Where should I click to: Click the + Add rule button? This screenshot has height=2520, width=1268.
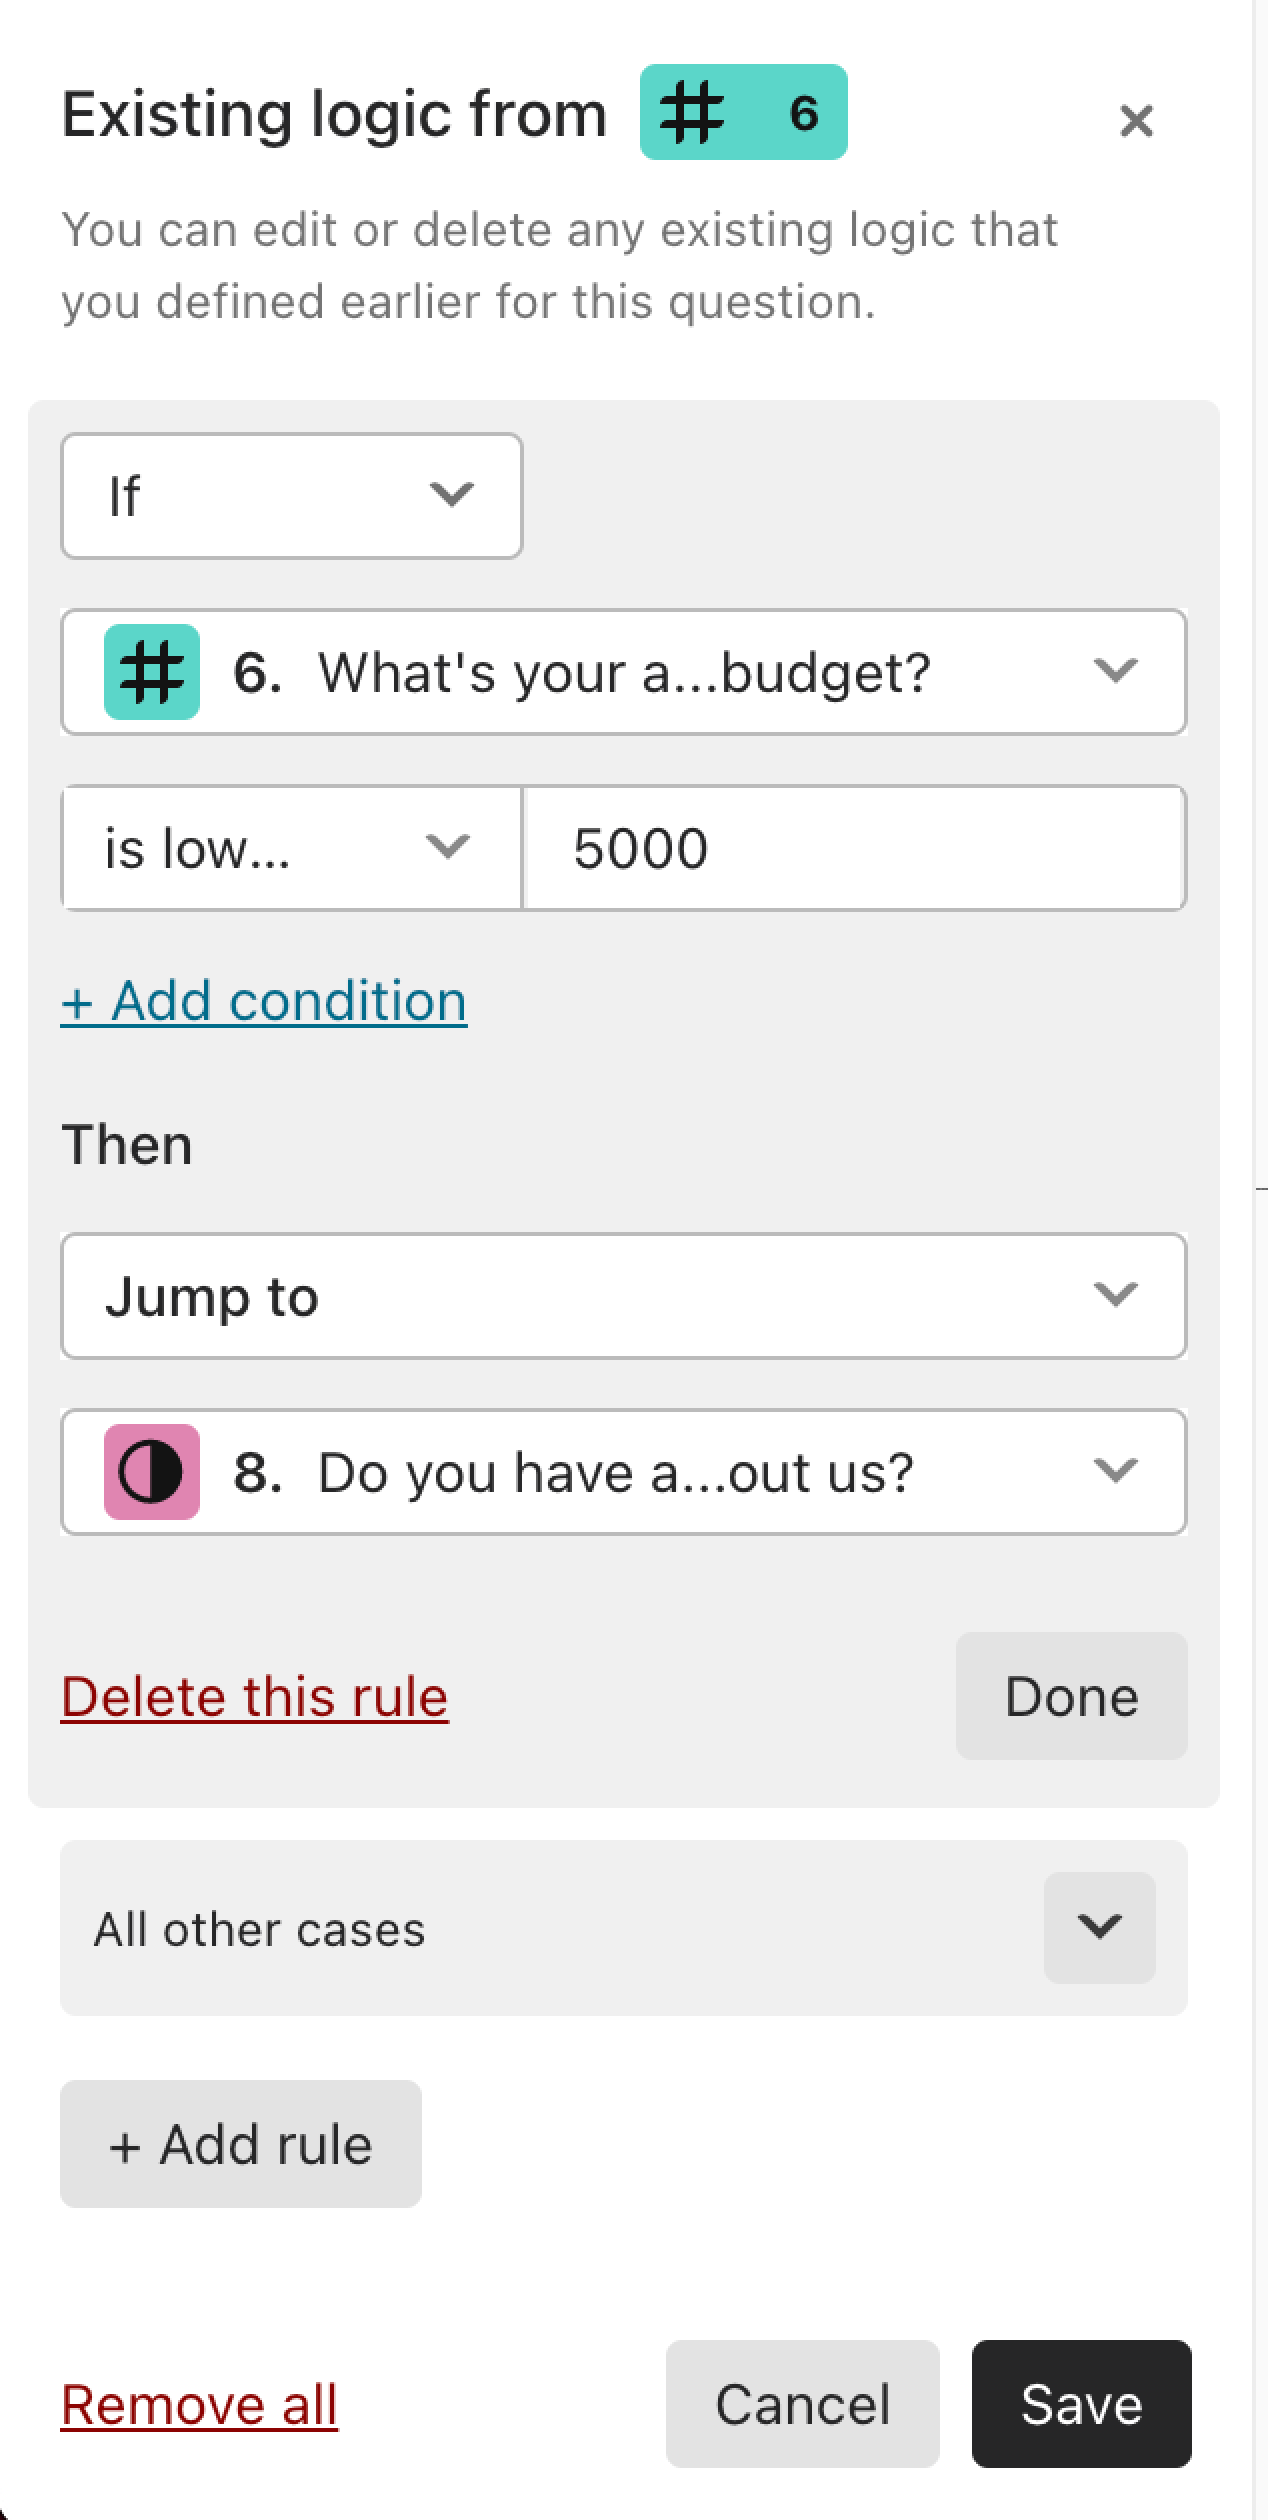241,2144
